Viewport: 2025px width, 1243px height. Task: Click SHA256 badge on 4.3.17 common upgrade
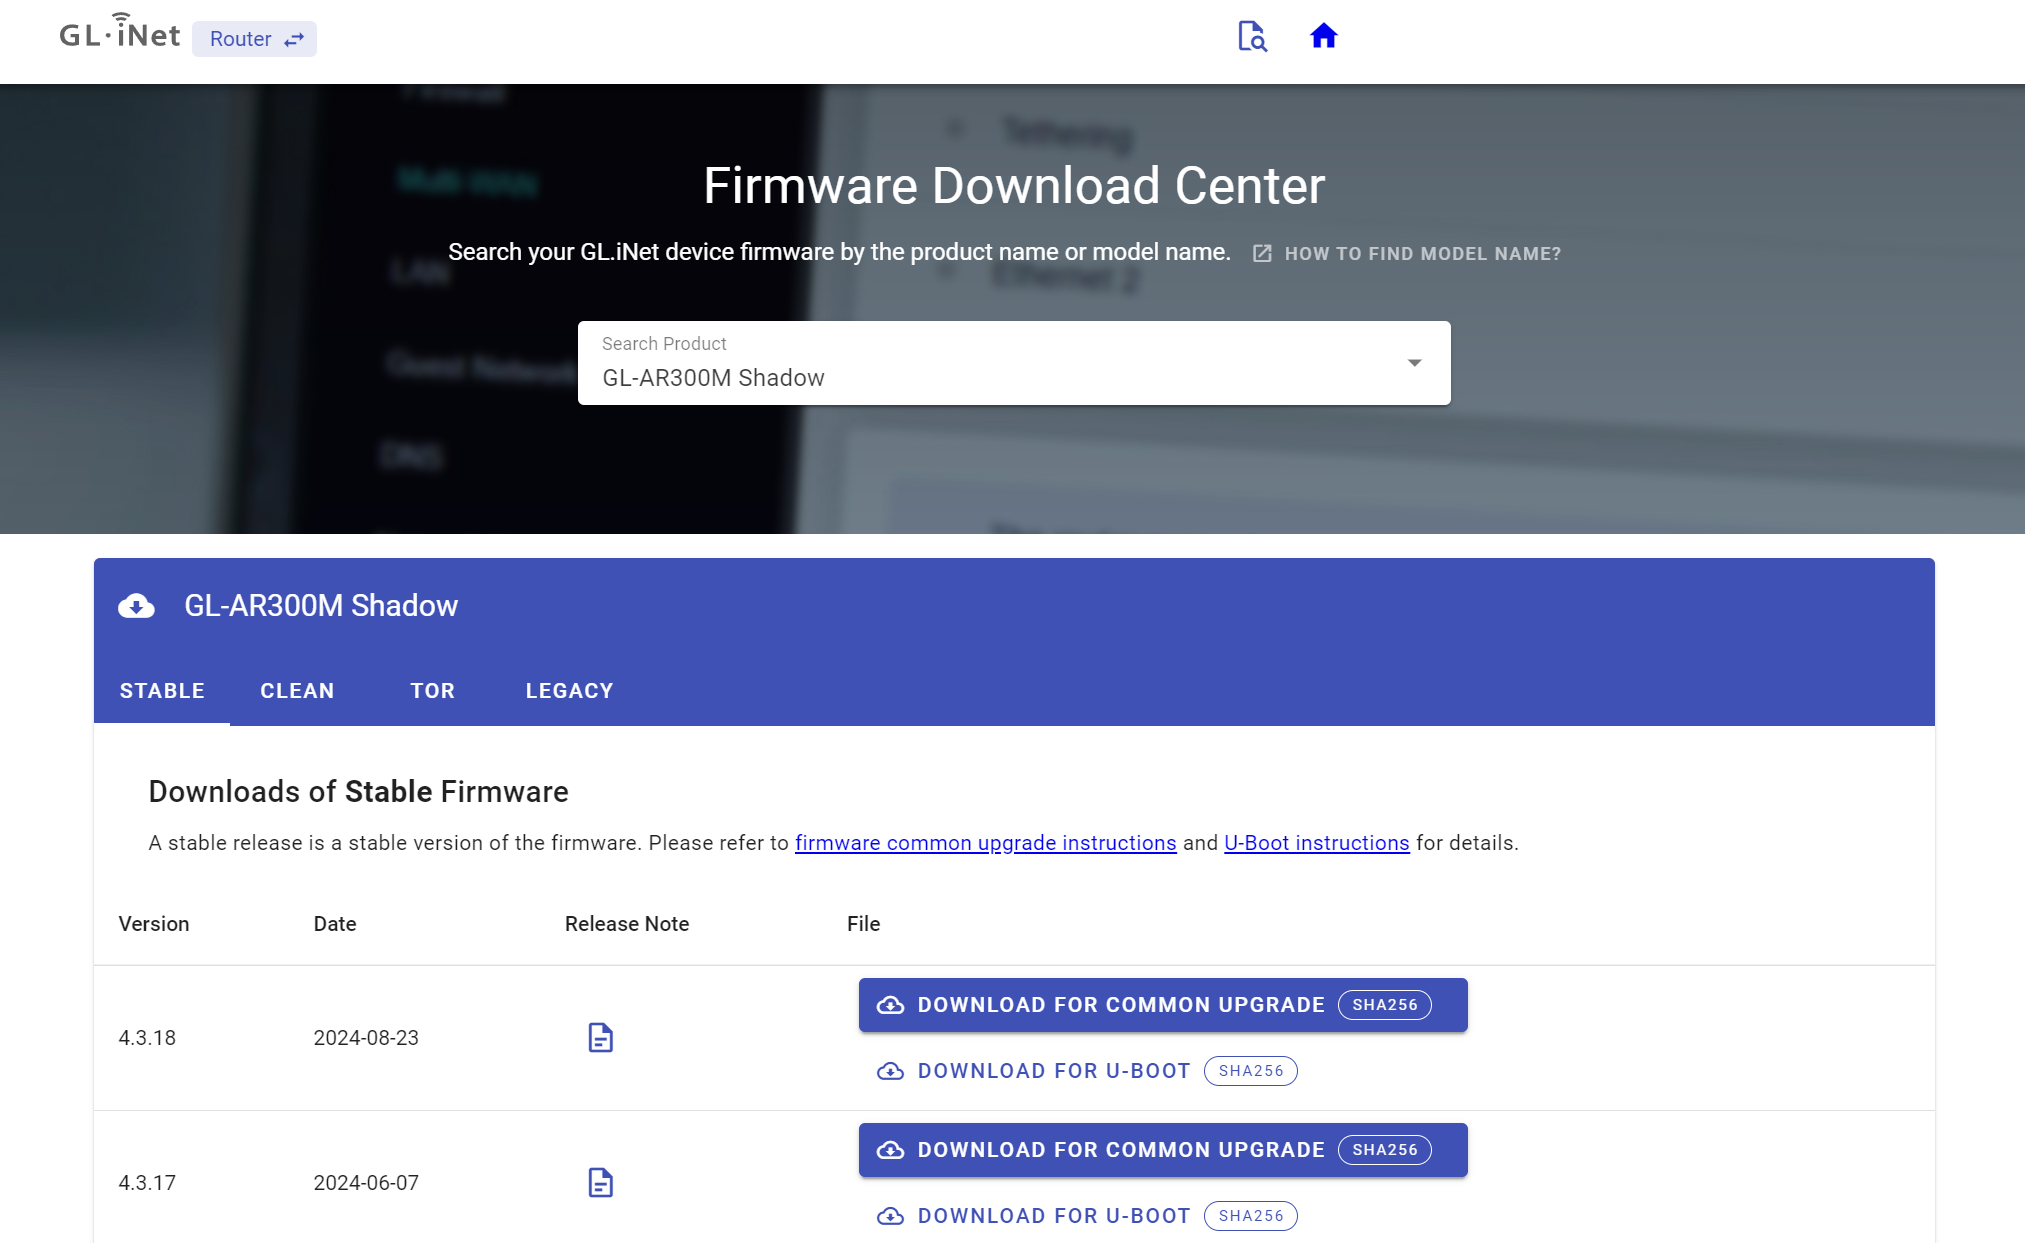coord(1384,1150)
